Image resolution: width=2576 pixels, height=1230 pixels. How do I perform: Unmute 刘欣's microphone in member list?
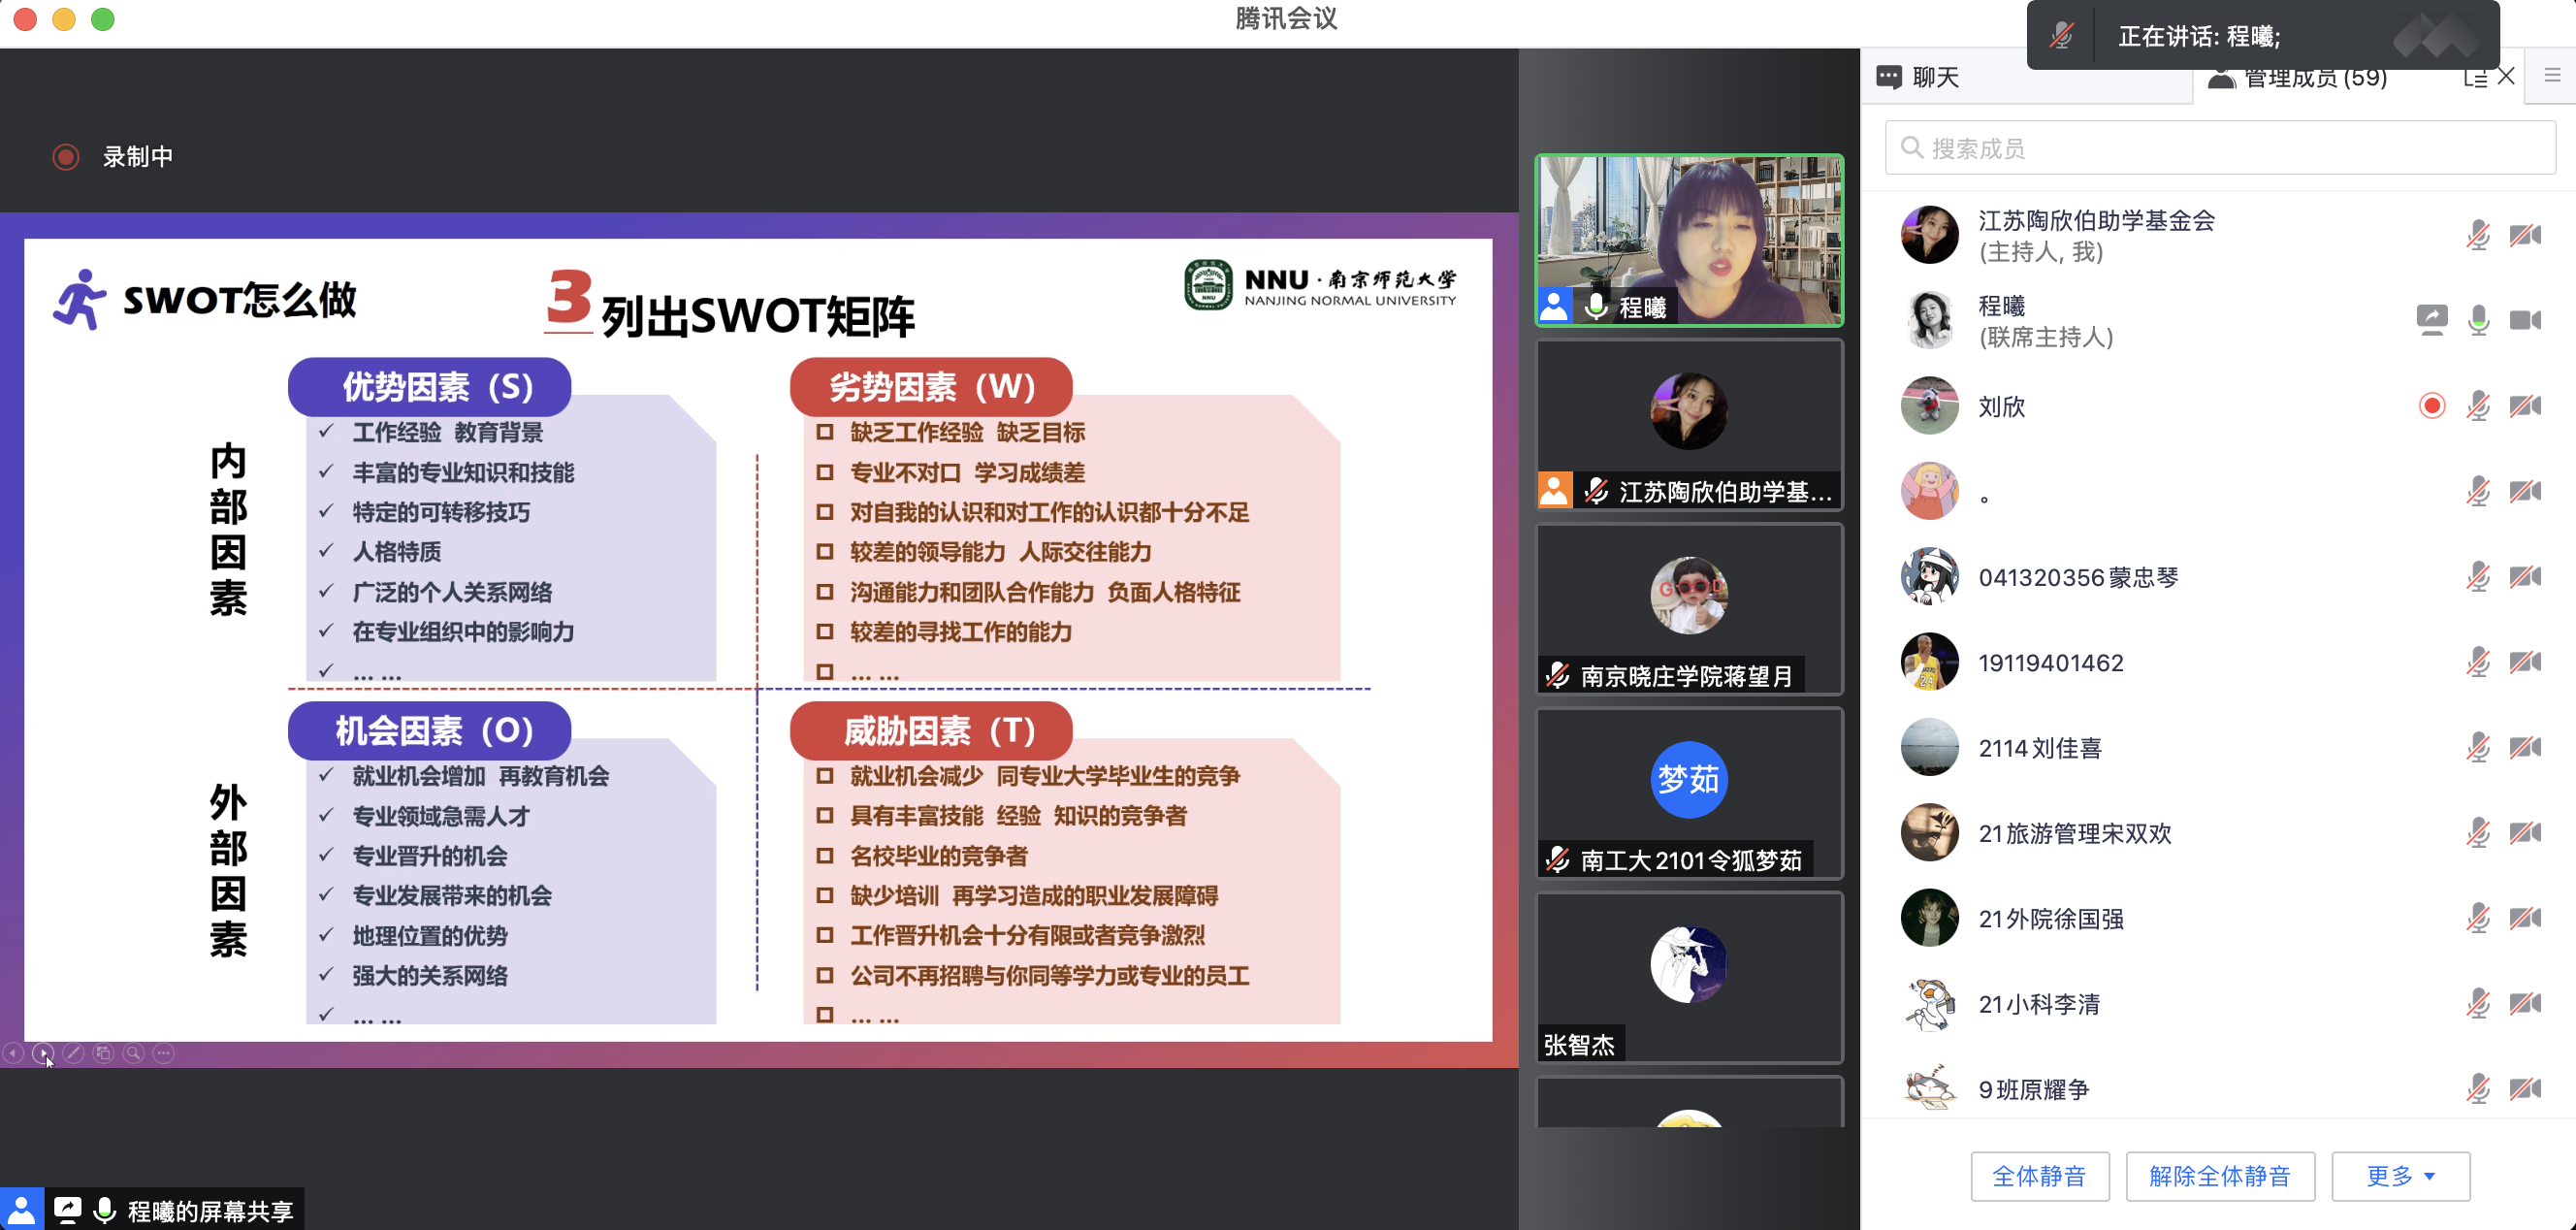2478,406
